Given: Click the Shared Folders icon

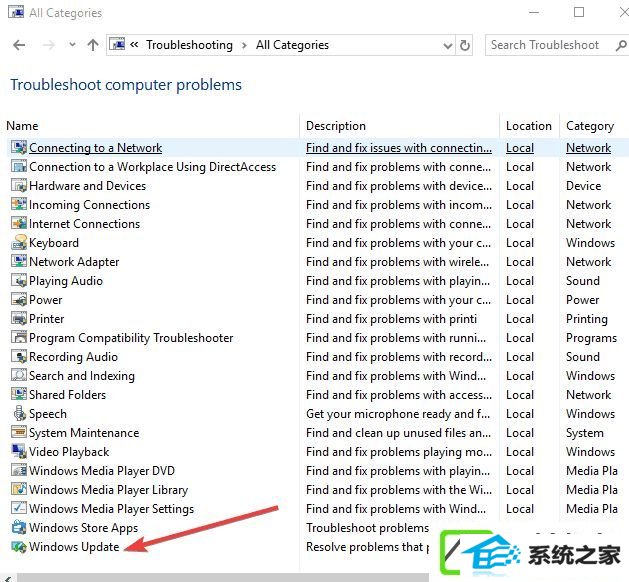Looking at the screenshot, I should click(x=19, y=394).
